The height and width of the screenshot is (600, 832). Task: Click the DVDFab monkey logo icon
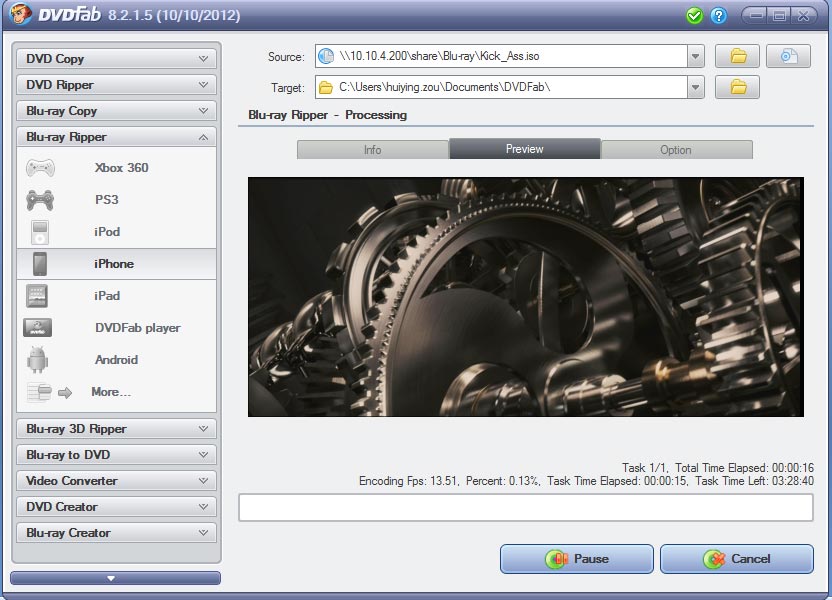(21, 14)
